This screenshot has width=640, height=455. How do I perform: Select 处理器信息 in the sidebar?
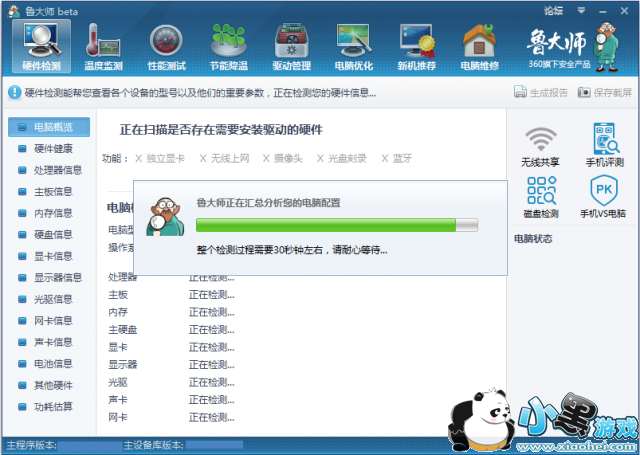[x=49, y=170]
